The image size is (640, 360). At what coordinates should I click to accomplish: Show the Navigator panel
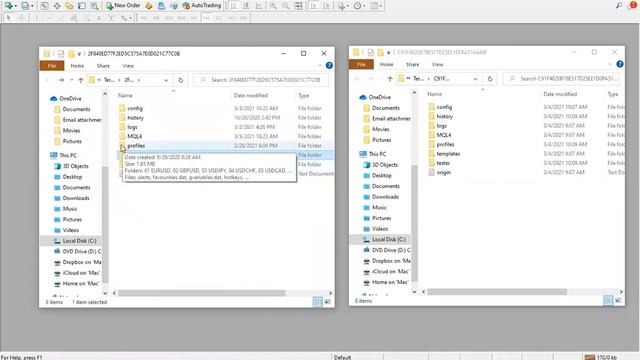tap(69, 6)
